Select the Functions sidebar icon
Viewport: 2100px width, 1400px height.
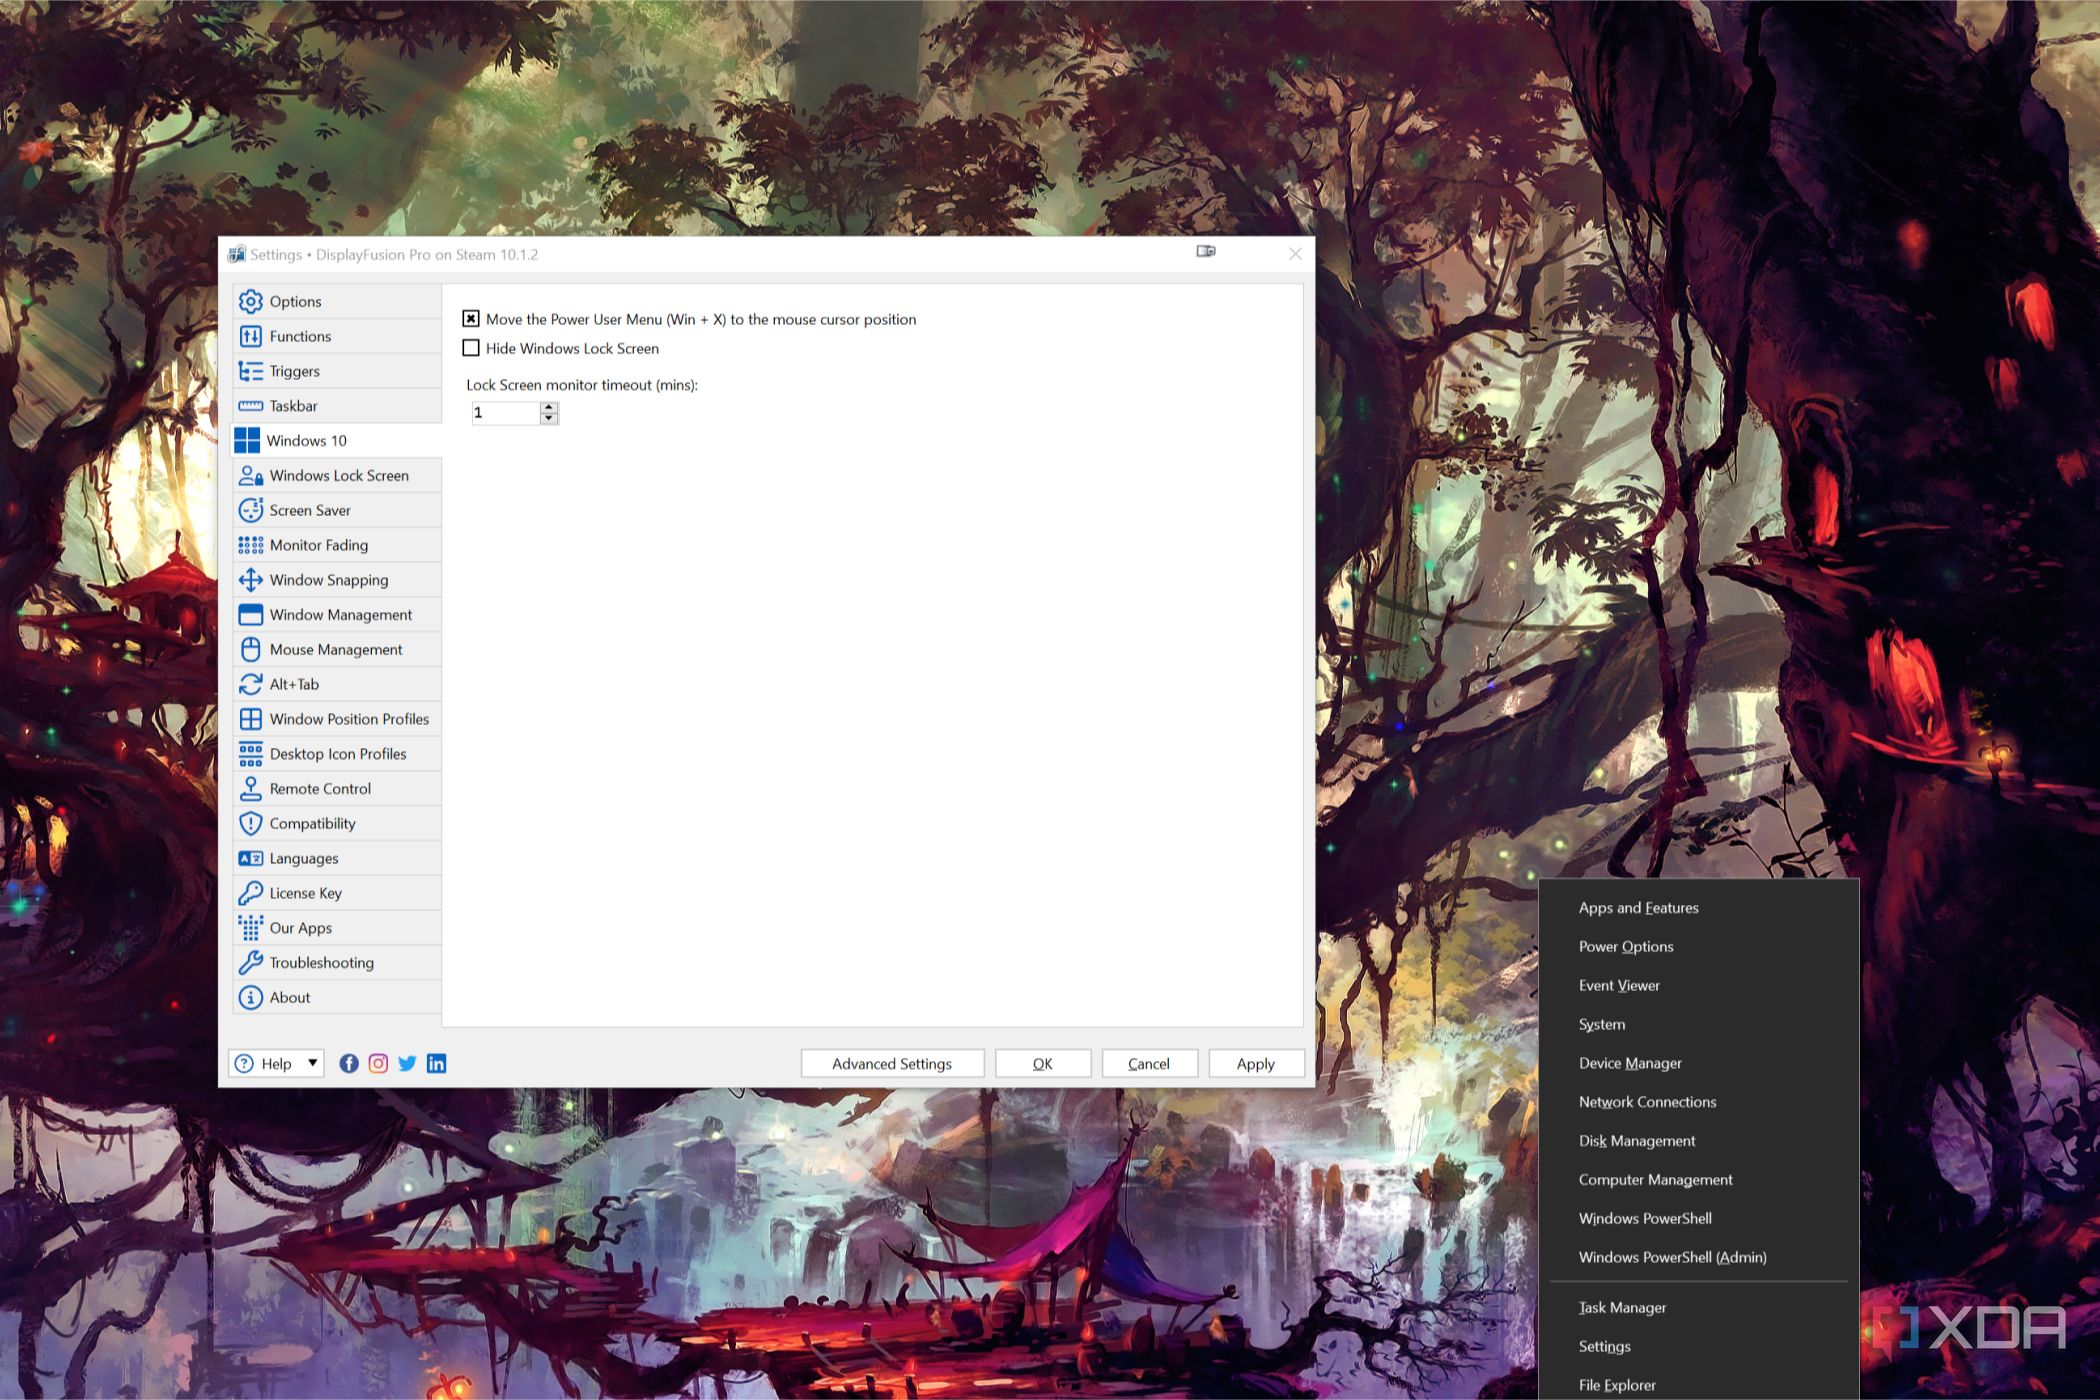point(250,336)
